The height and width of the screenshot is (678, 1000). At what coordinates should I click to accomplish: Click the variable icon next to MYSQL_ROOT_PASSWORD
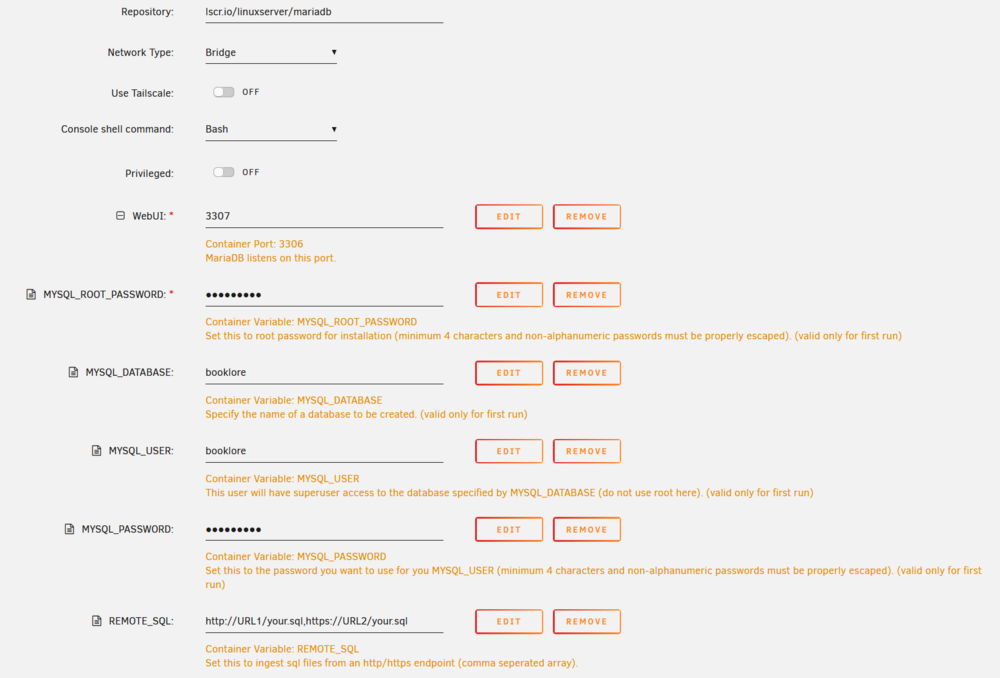click(31, 294)
